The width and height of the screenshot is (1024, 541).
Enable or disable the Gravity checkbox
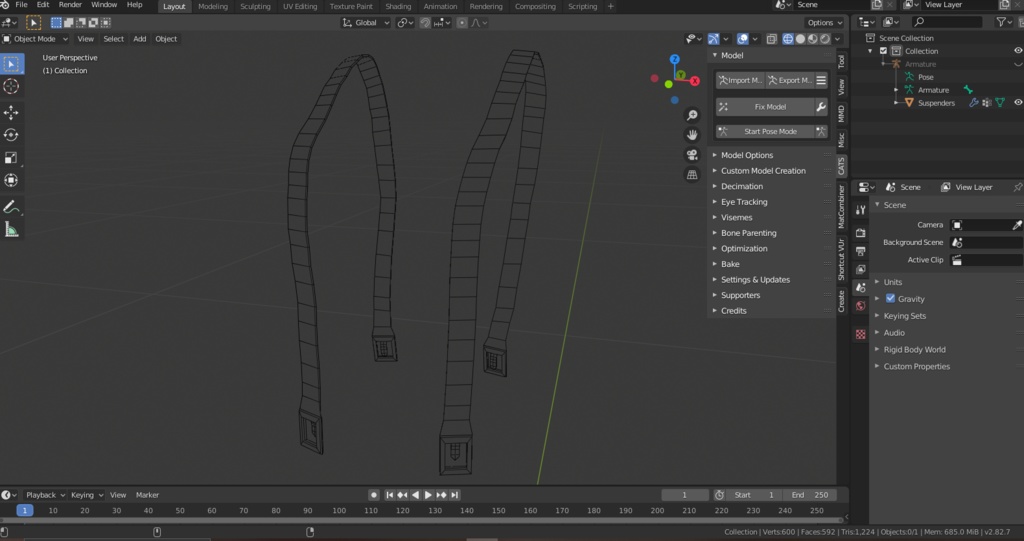click(890, 299)
